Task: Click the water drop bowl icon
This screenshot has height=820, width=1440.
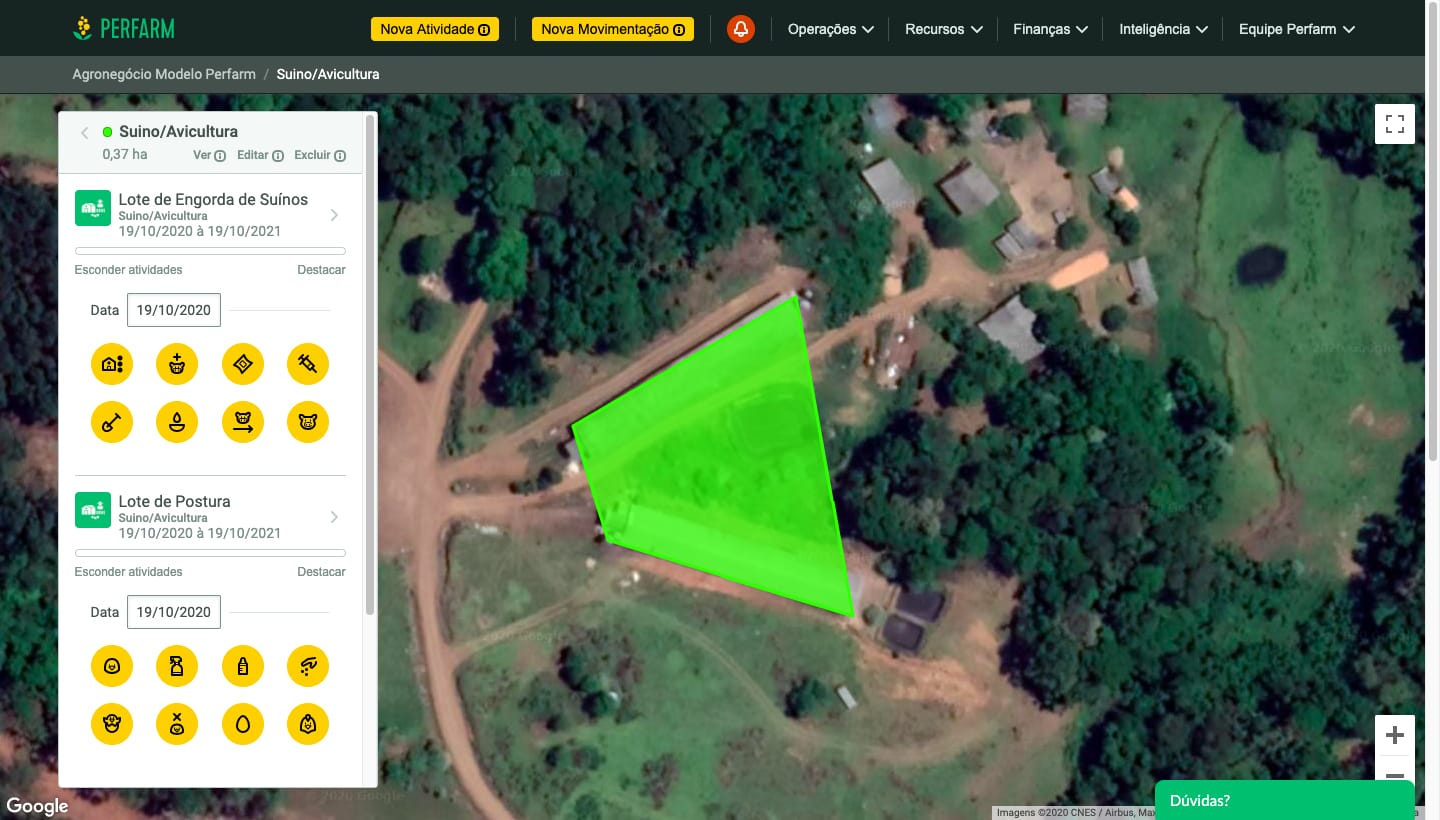Action: [177, 422]
